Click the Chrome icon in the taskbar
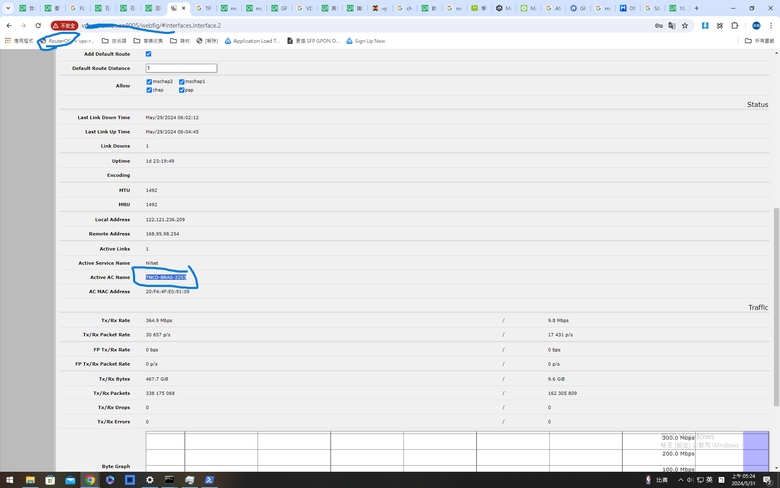Screen dimensions: 780x488 tap(90, 480)
